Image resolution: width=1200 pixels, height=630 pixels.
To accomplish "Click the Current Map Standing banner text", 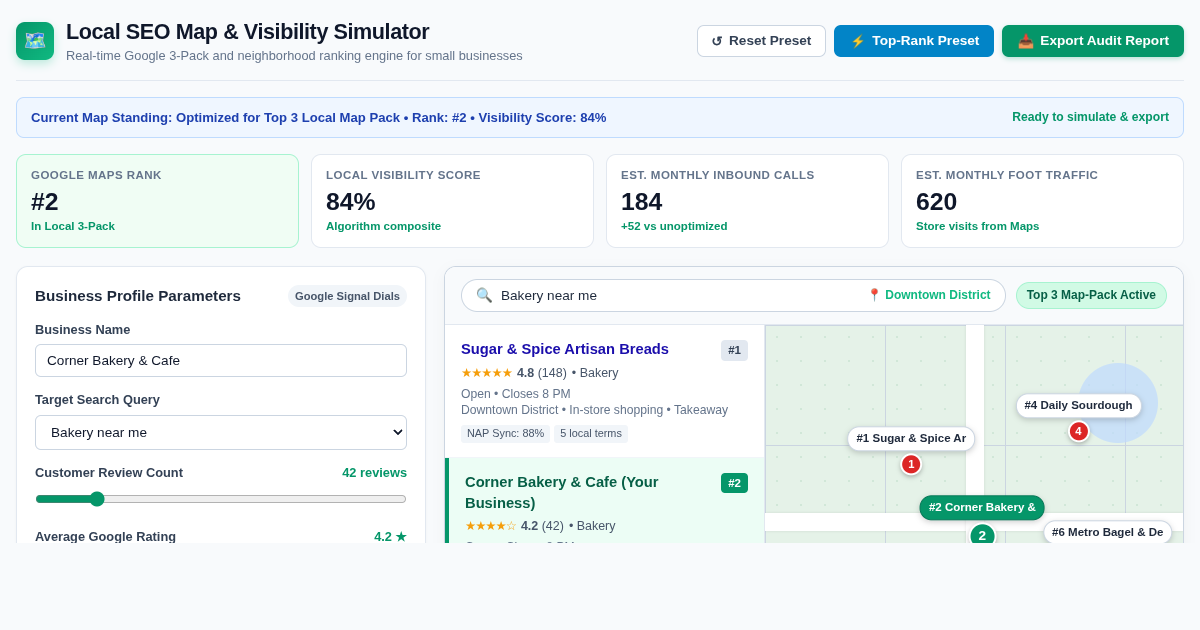I will click(318, 117).
